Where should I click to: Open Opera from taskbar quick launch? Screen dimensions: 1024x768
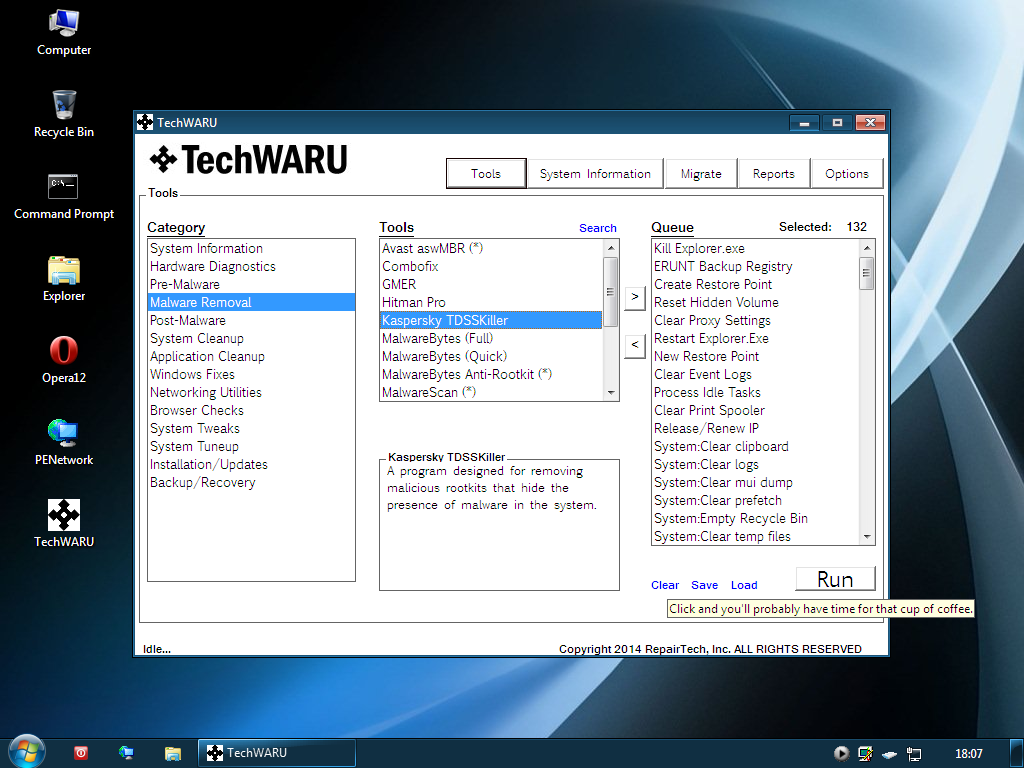point(81,753)
